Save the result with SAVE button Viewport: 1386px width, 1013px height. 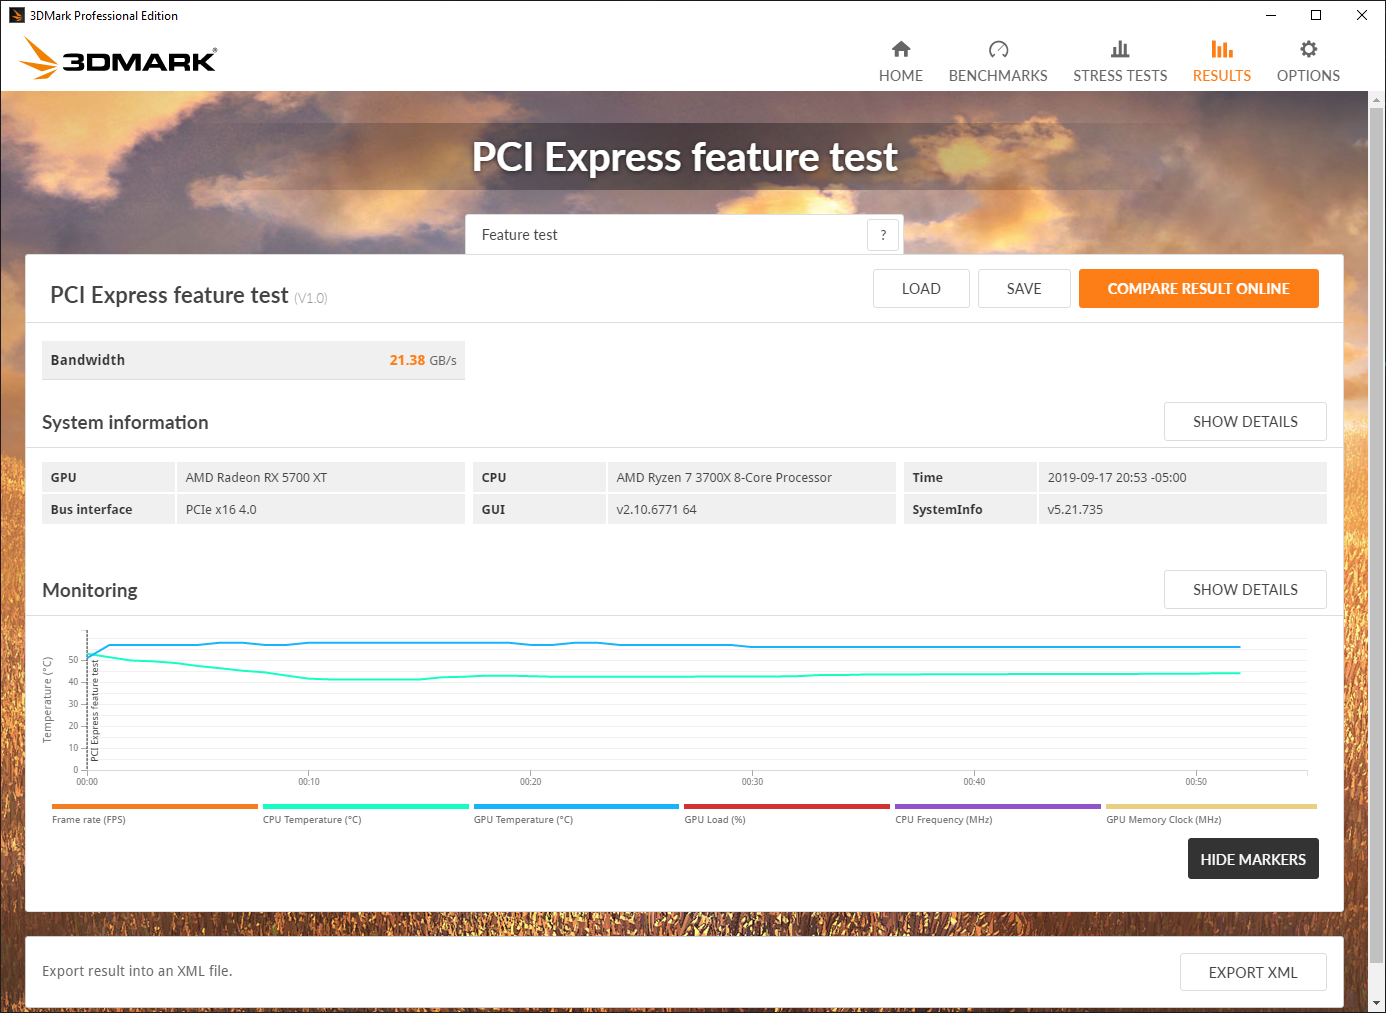point(1024,289)
